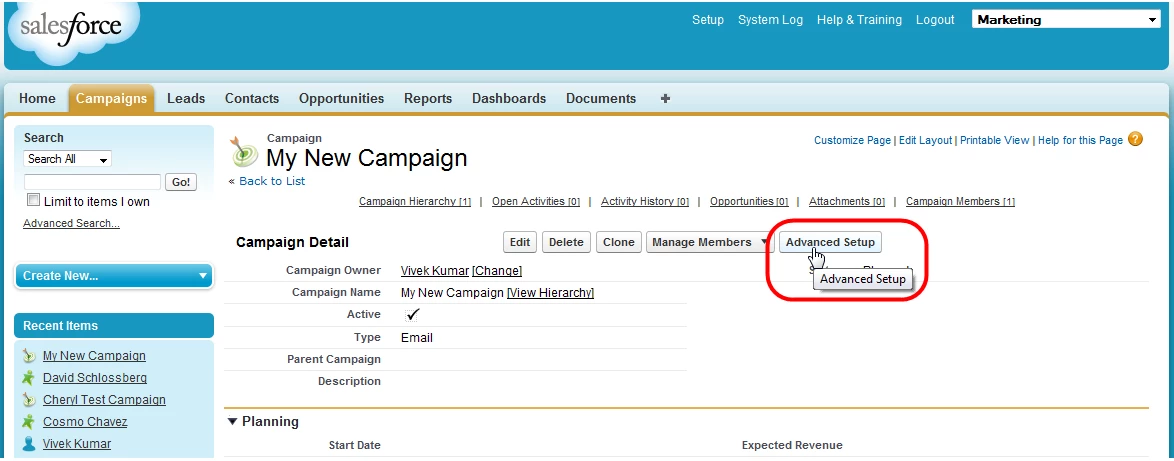Open the Contacts tab
Screen dimensions: 1174x461
pos(252,98)
